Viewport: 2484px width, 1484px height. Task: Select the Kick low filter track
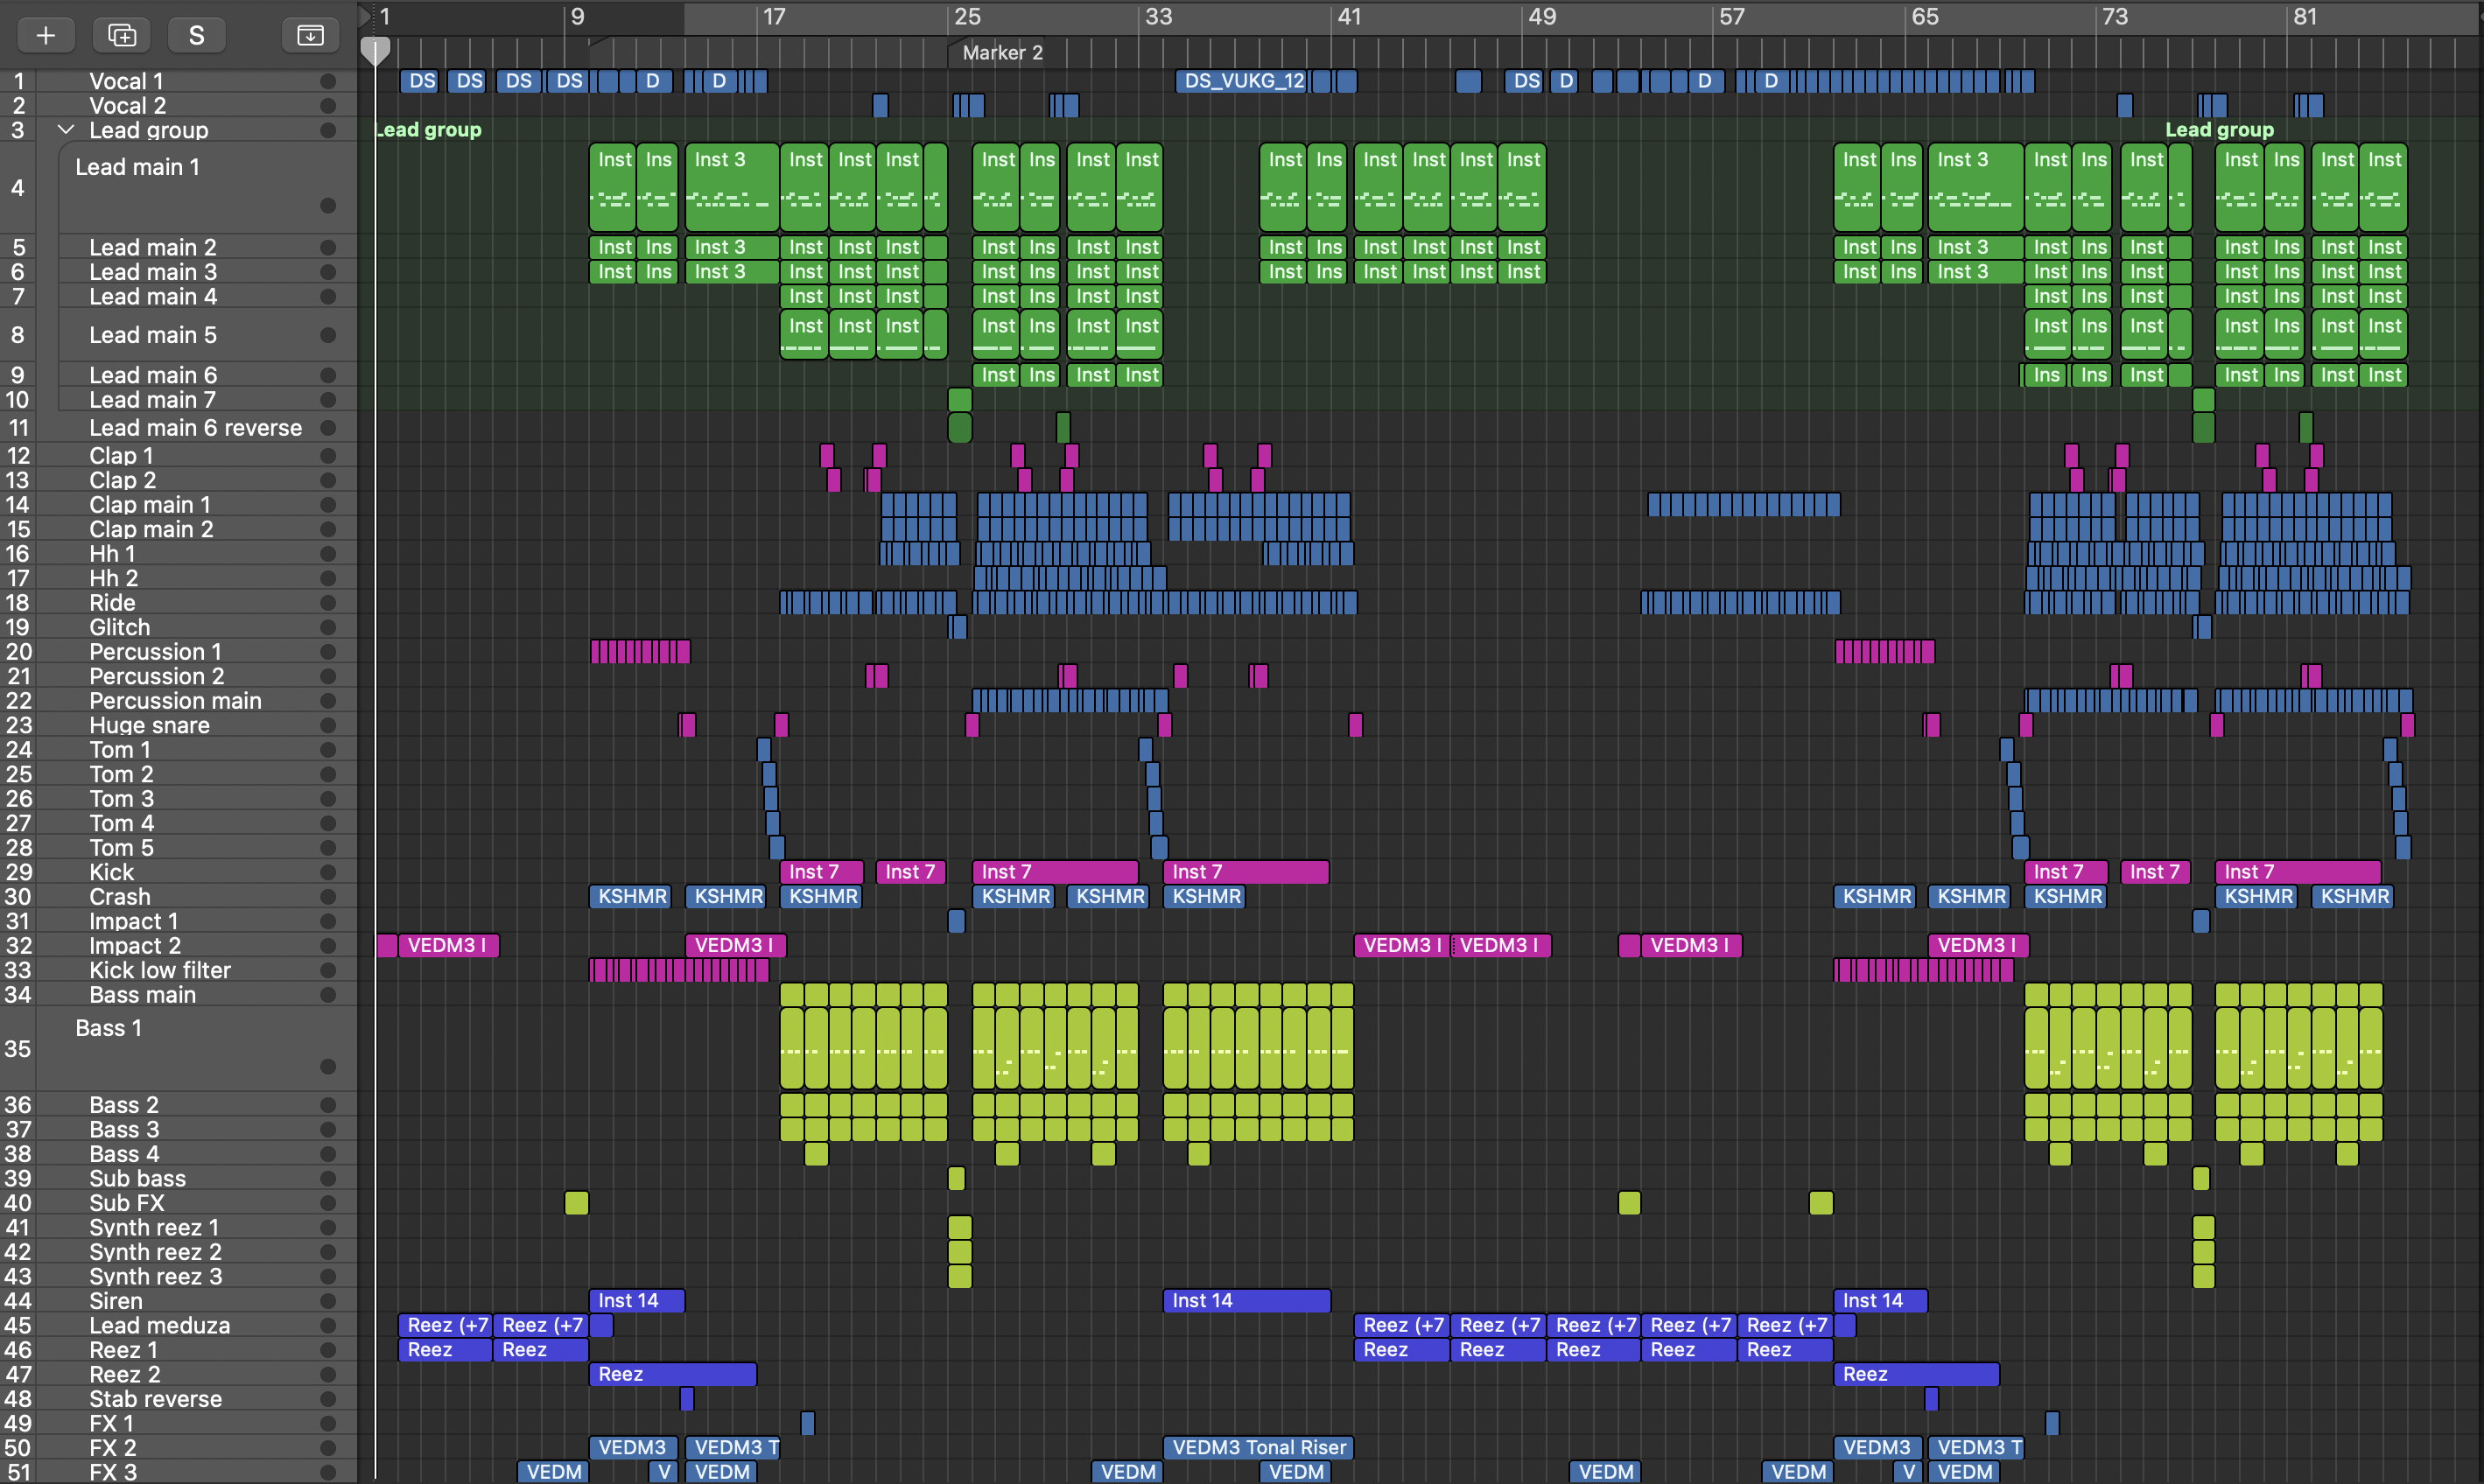click(160, 970)
